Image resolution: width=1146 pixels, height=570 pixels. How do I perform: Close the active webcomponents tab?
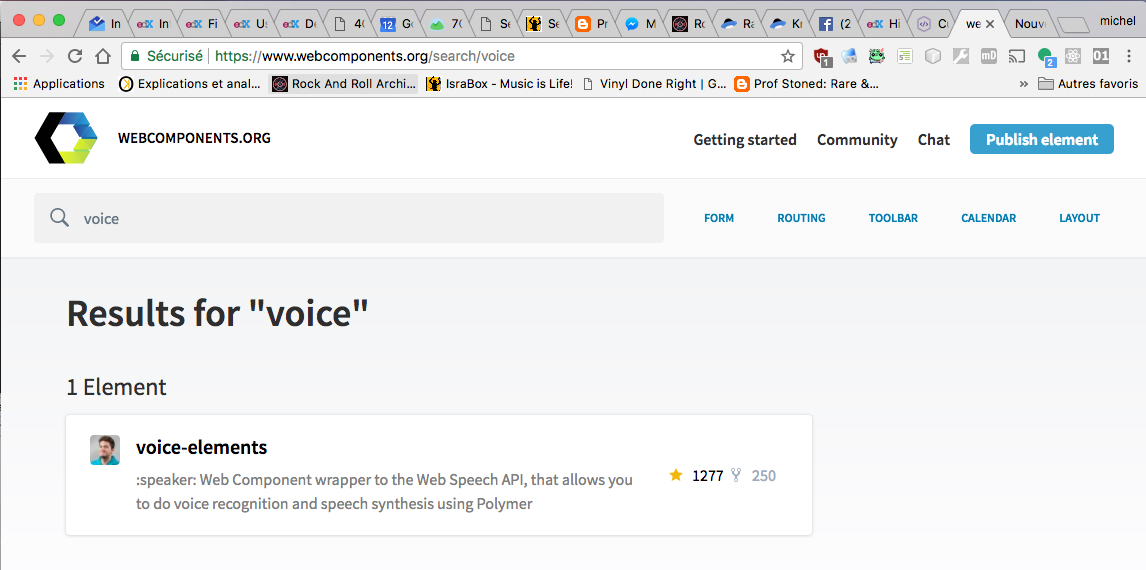(990, 24)
